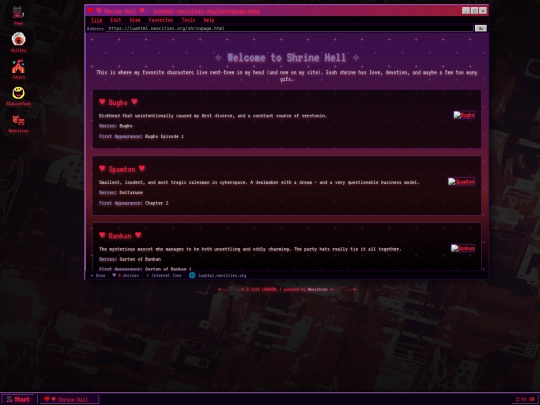Viewport: 540px width, 405px height.
Task: Click 'Internet Zone' in status bar
Action: pos(164,276)
